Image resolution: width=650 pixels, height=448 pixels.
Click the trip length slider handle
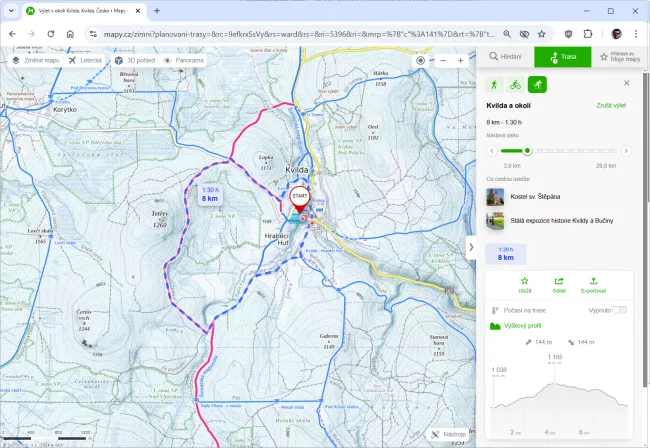coord(527,151)
